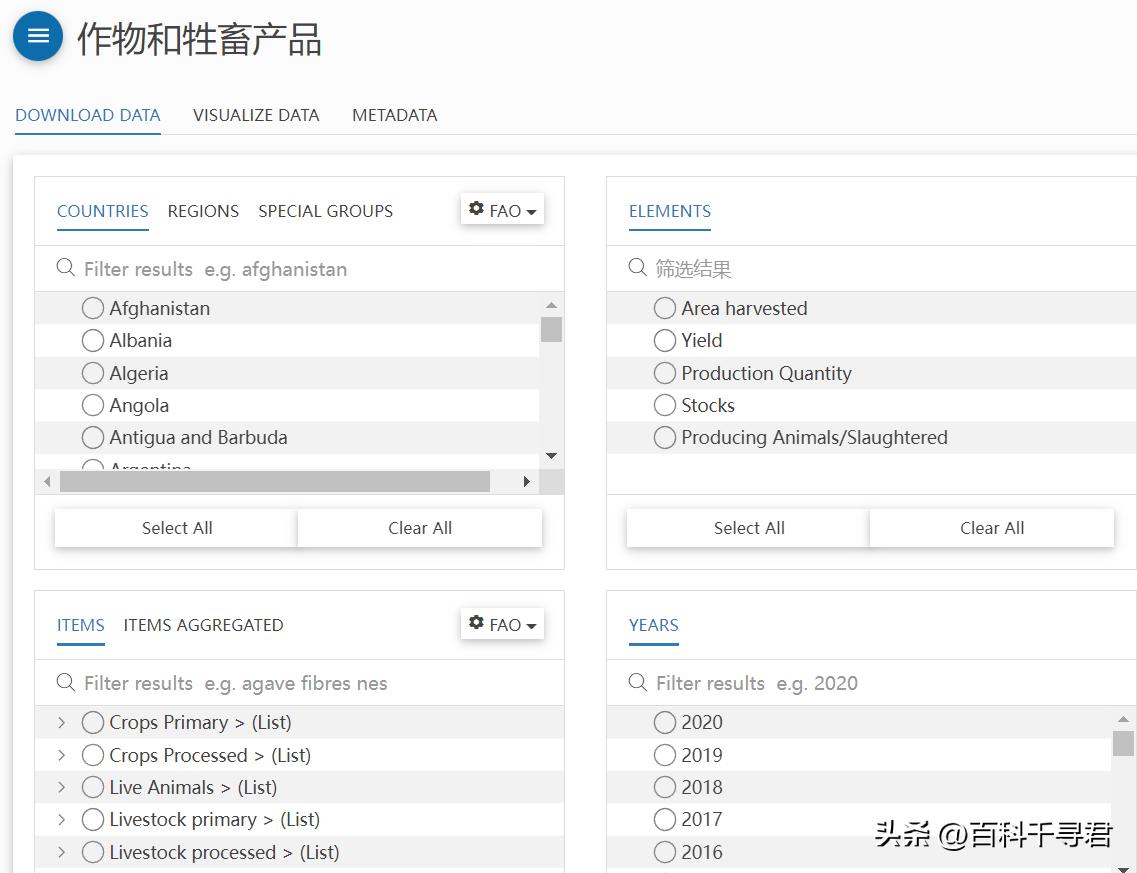Screen dimensions: 1137x873
Task: Open the FAO dropdown in Items panel
Action: [502, 624]
